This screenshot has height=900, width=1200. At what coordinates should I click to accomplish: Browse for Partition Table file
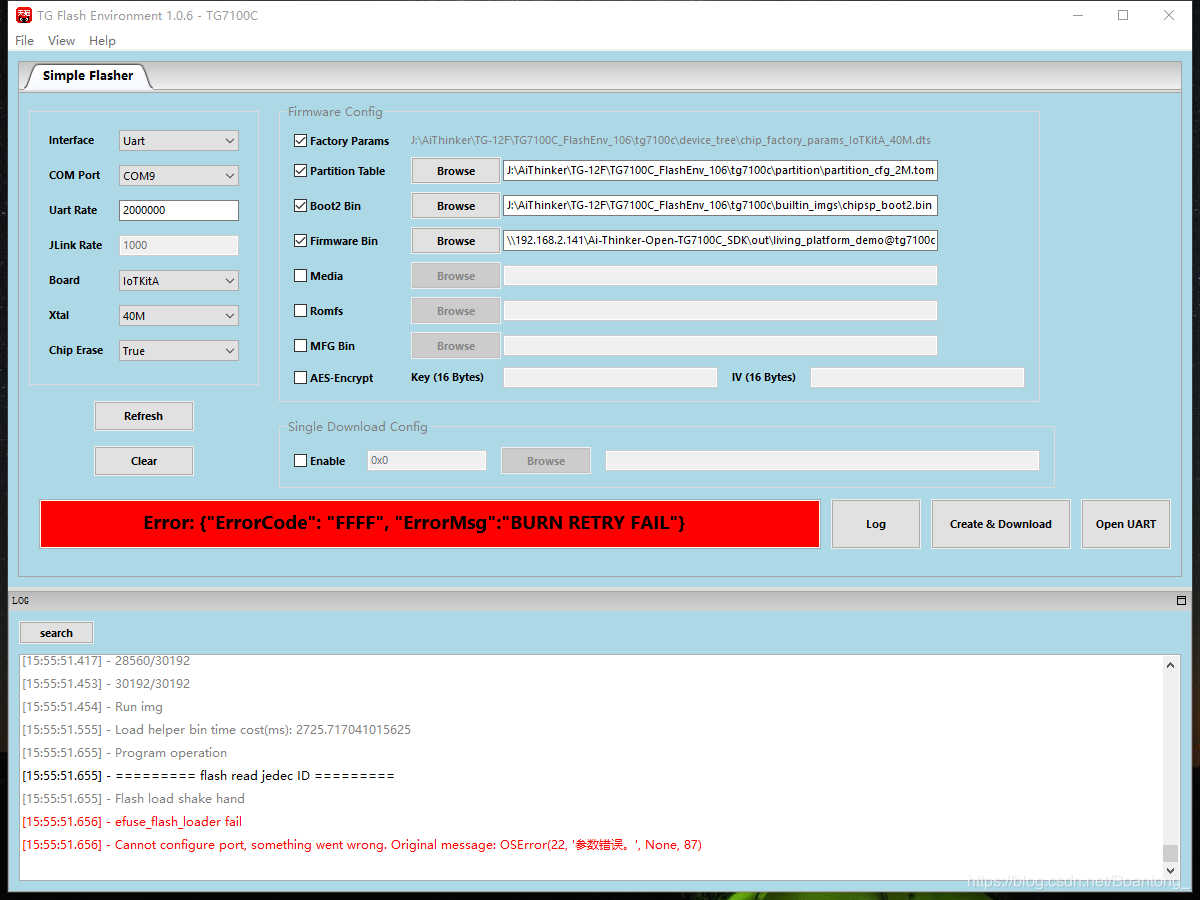click(456, 171)
